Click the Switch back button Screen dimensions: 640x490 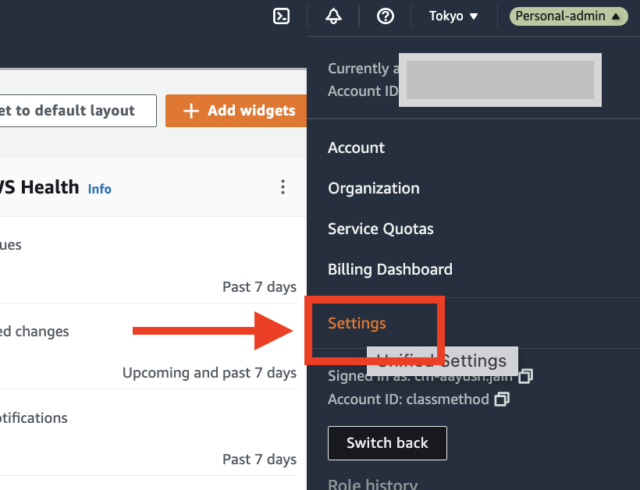387,443
